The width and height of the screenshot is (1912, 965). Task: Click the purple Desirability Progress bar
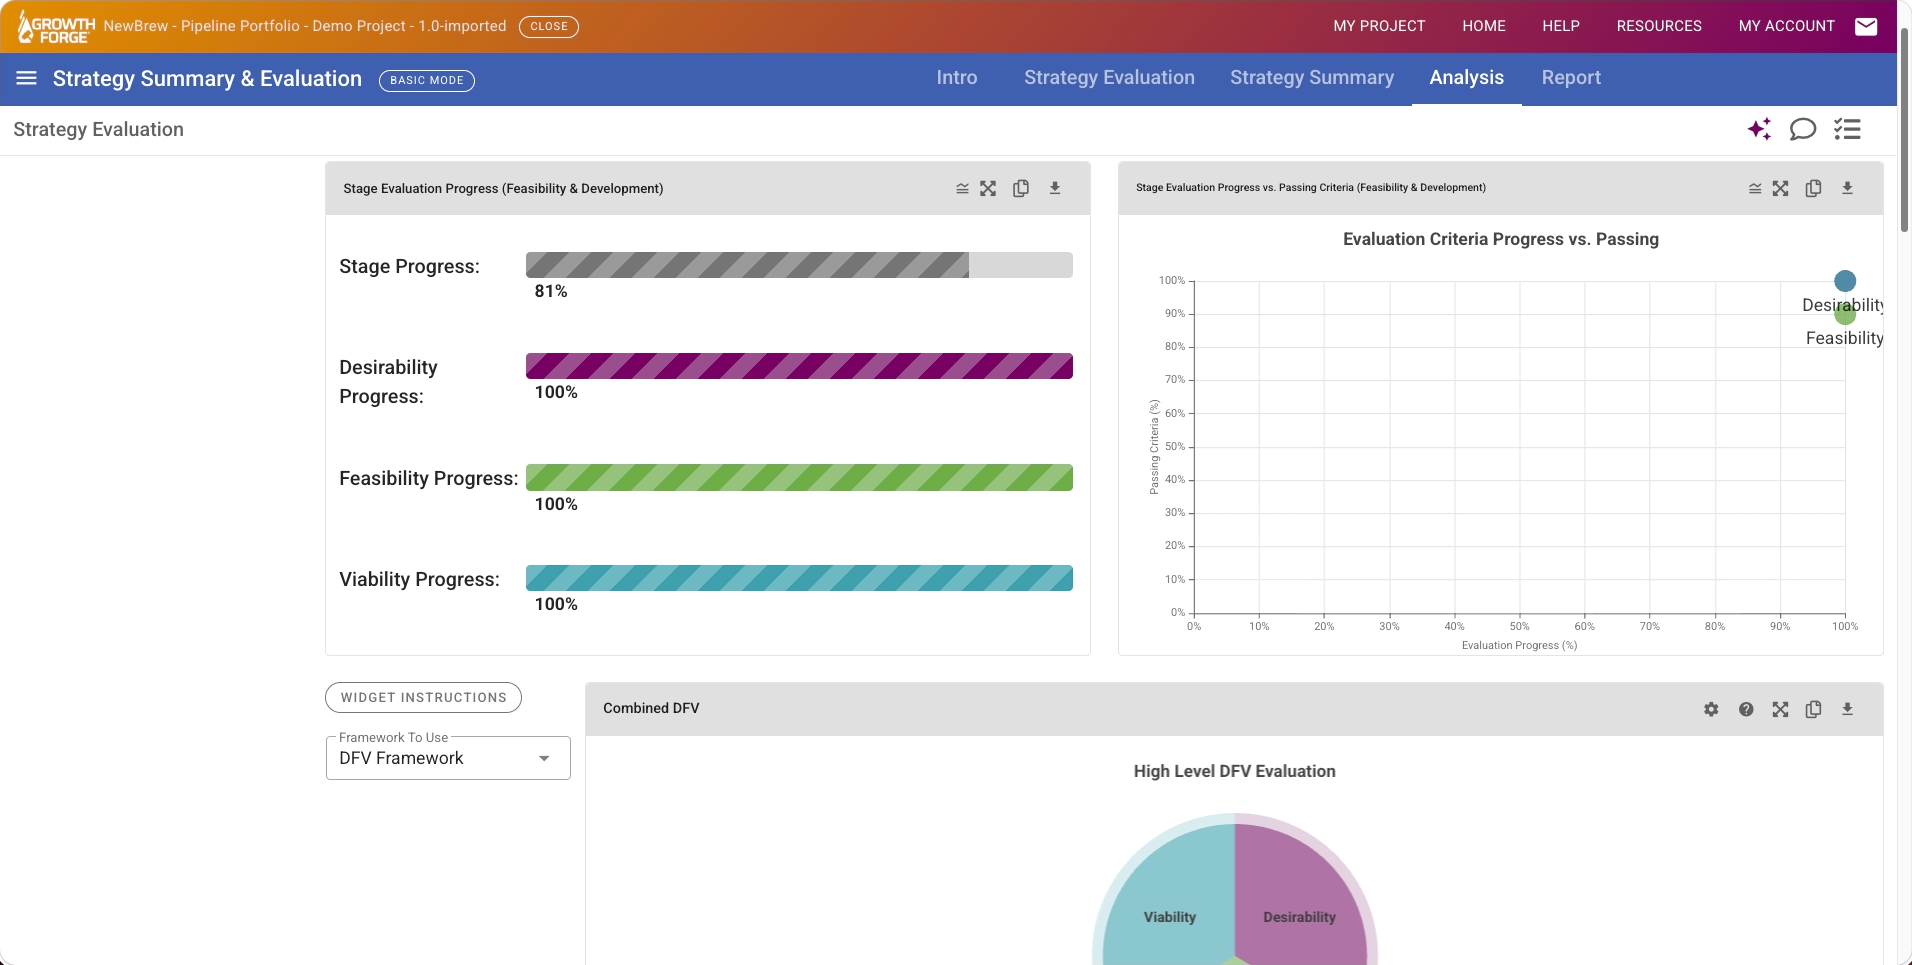coord(799,366)
